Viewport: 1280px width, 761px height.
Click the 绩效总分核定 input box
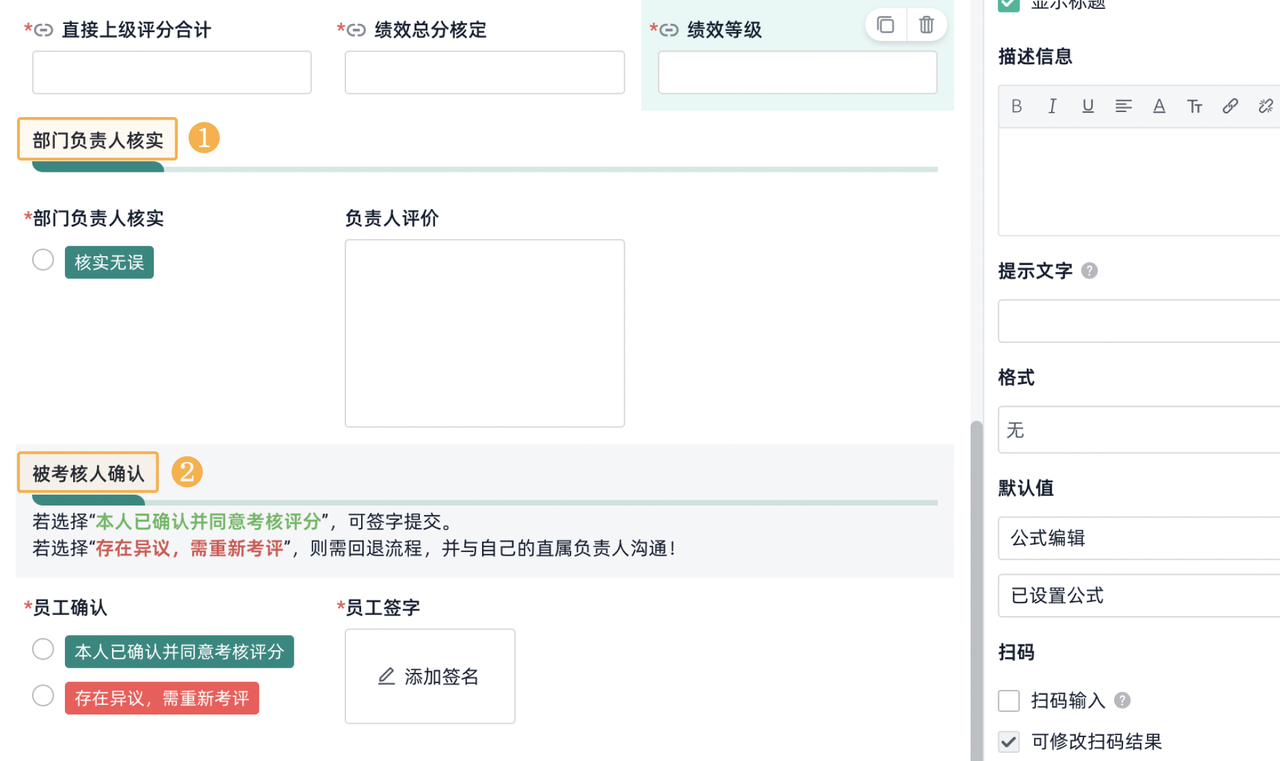pos(485,73)
